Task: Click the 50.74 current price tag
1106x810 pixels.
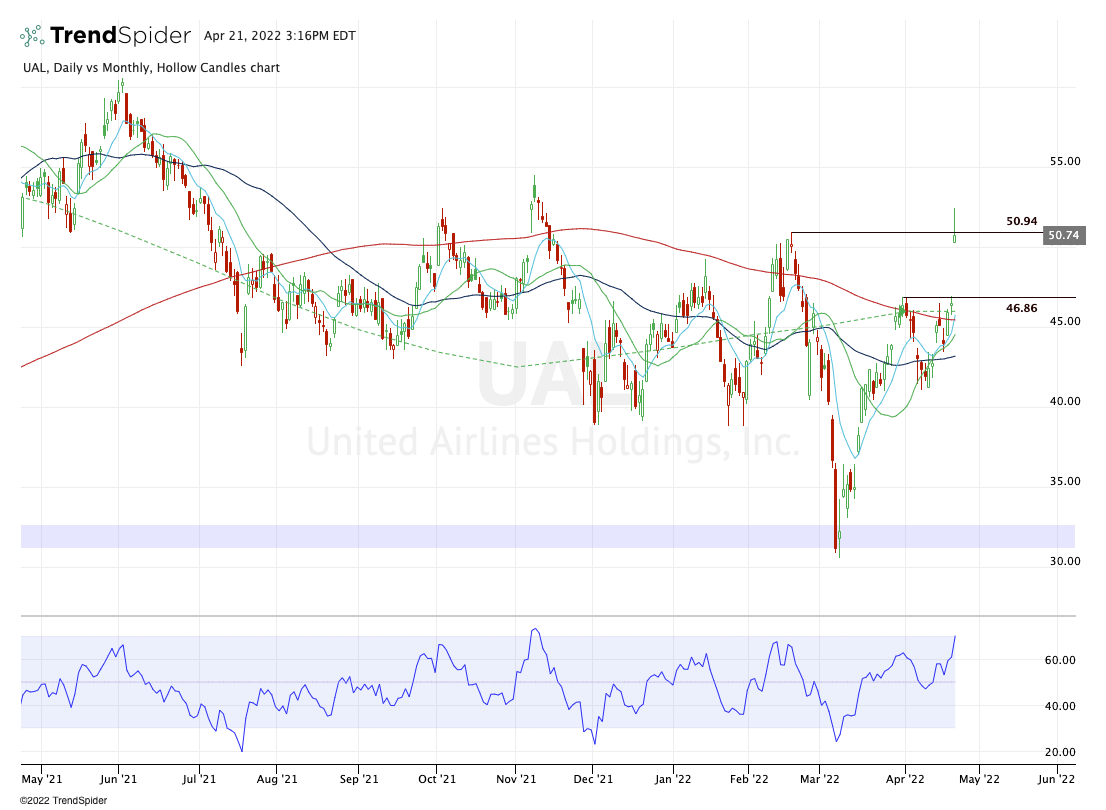Action: pos(1064,236)
